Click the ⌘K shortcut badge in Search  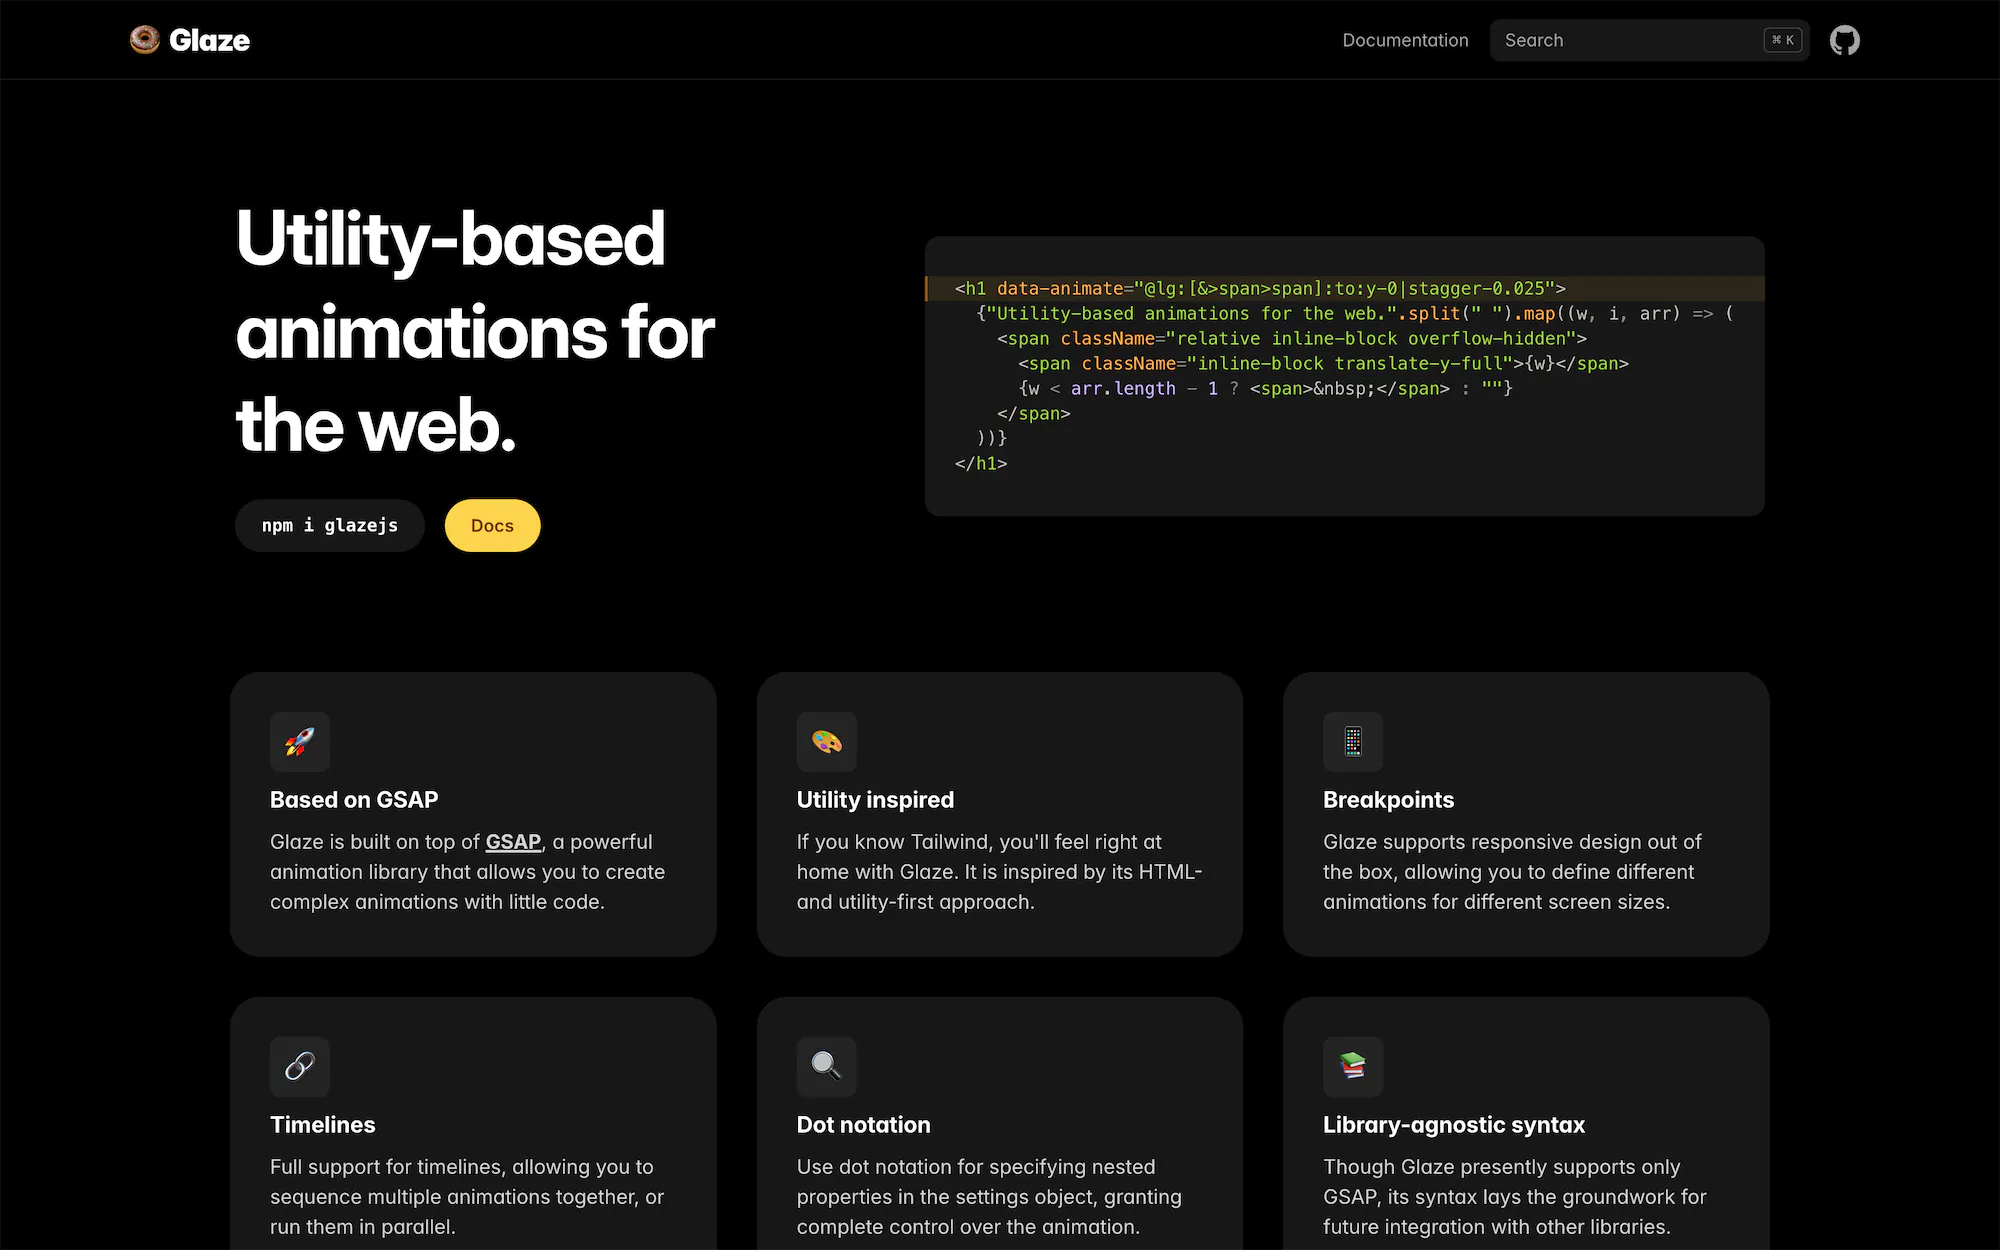(x=1781, y=40)
